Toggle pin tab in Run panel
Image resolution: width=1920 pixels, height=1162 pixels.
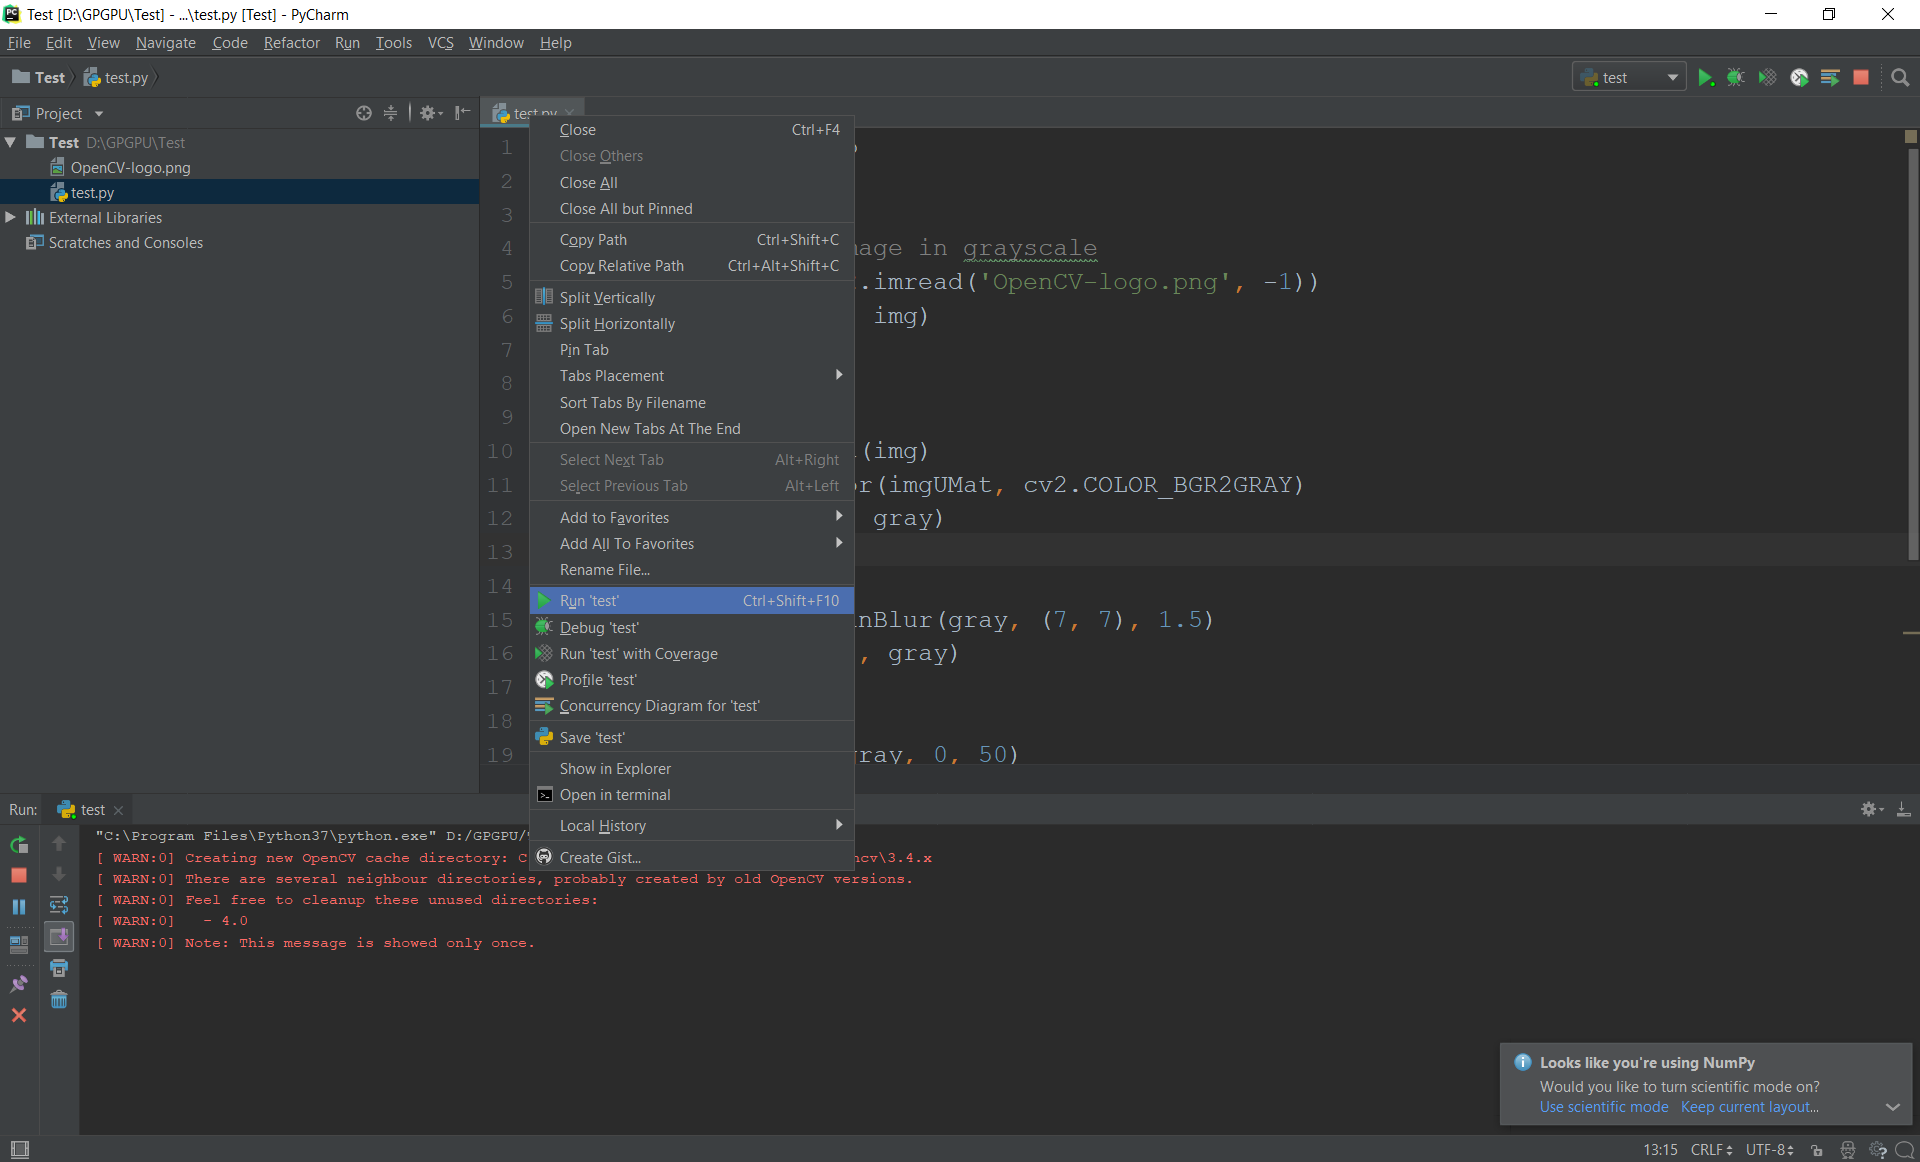pos(19,984)
